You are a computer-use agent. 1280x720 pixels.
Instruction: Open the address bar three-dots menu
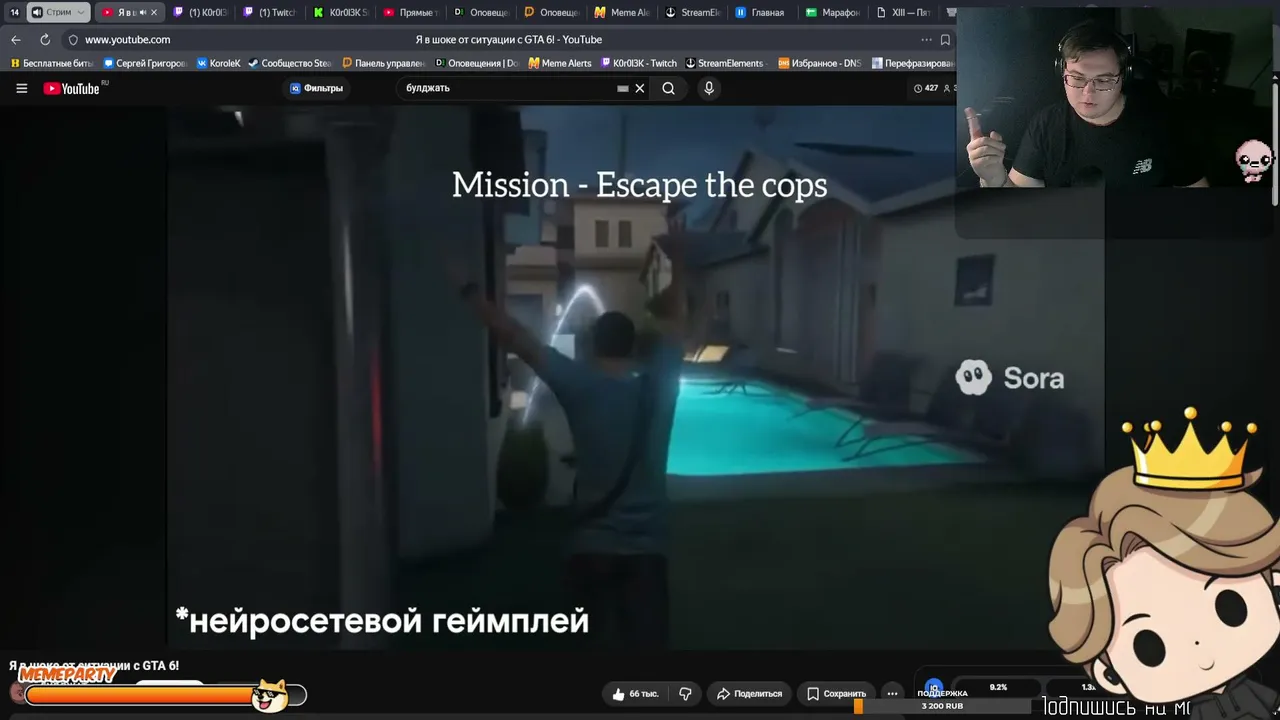tap(926, 40)
